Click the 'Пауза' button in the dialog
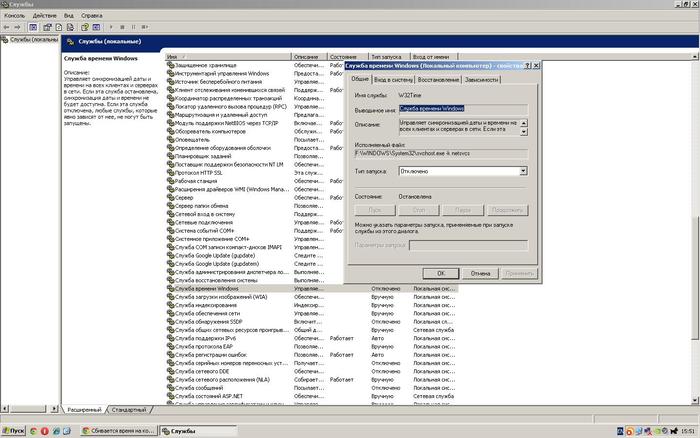 (463, 210)
